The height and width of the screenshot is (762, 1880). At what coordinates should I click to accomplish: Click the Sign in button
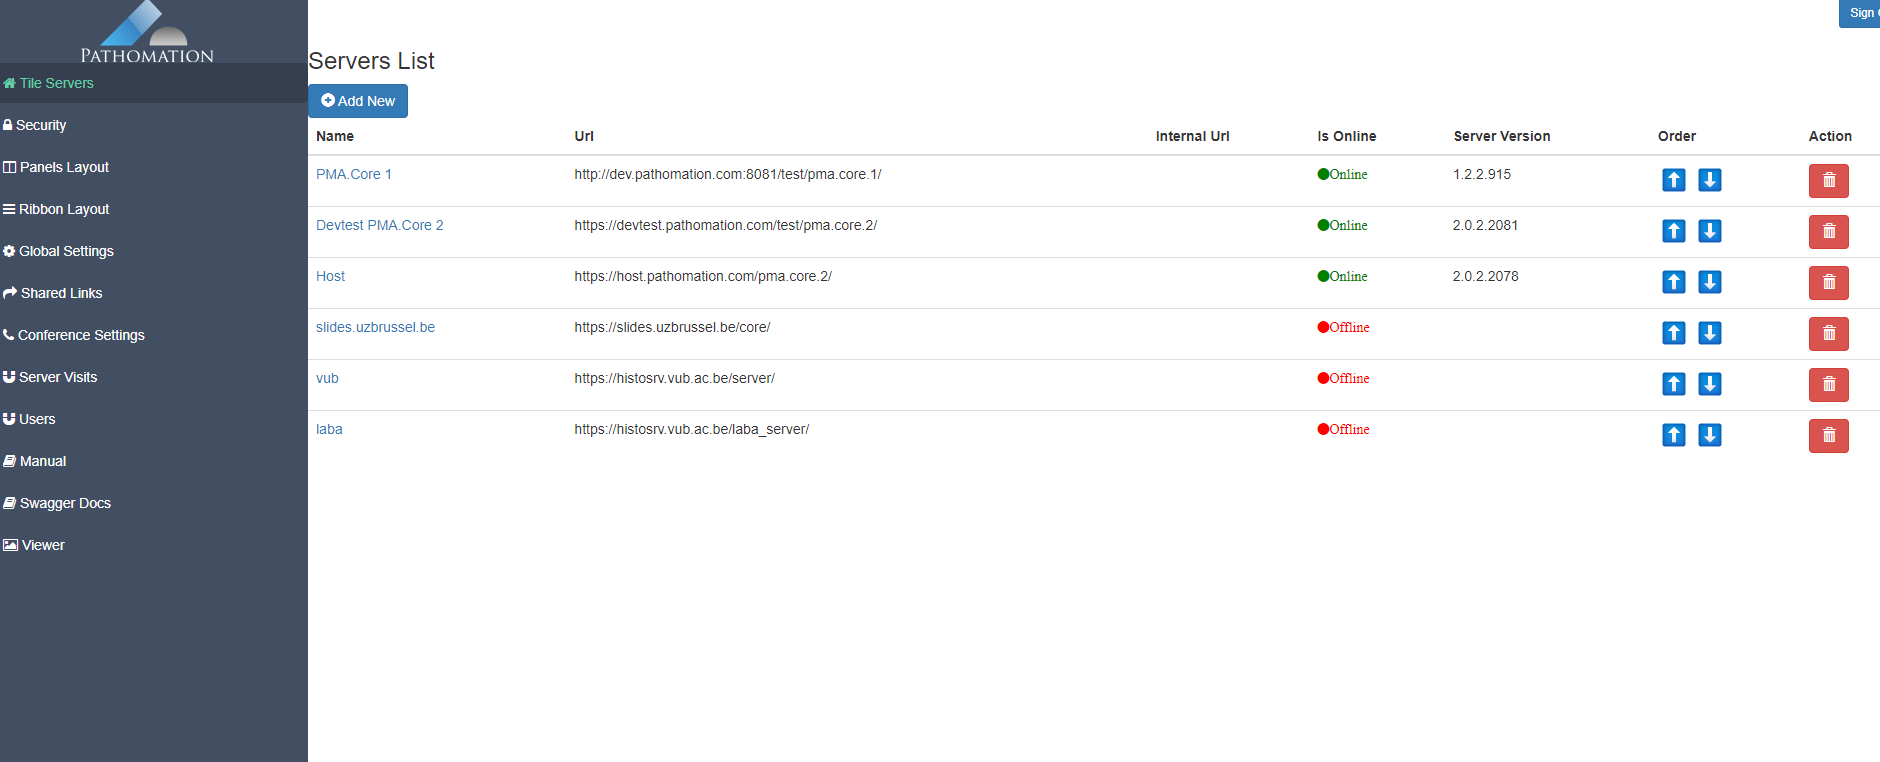[1861, 13]
